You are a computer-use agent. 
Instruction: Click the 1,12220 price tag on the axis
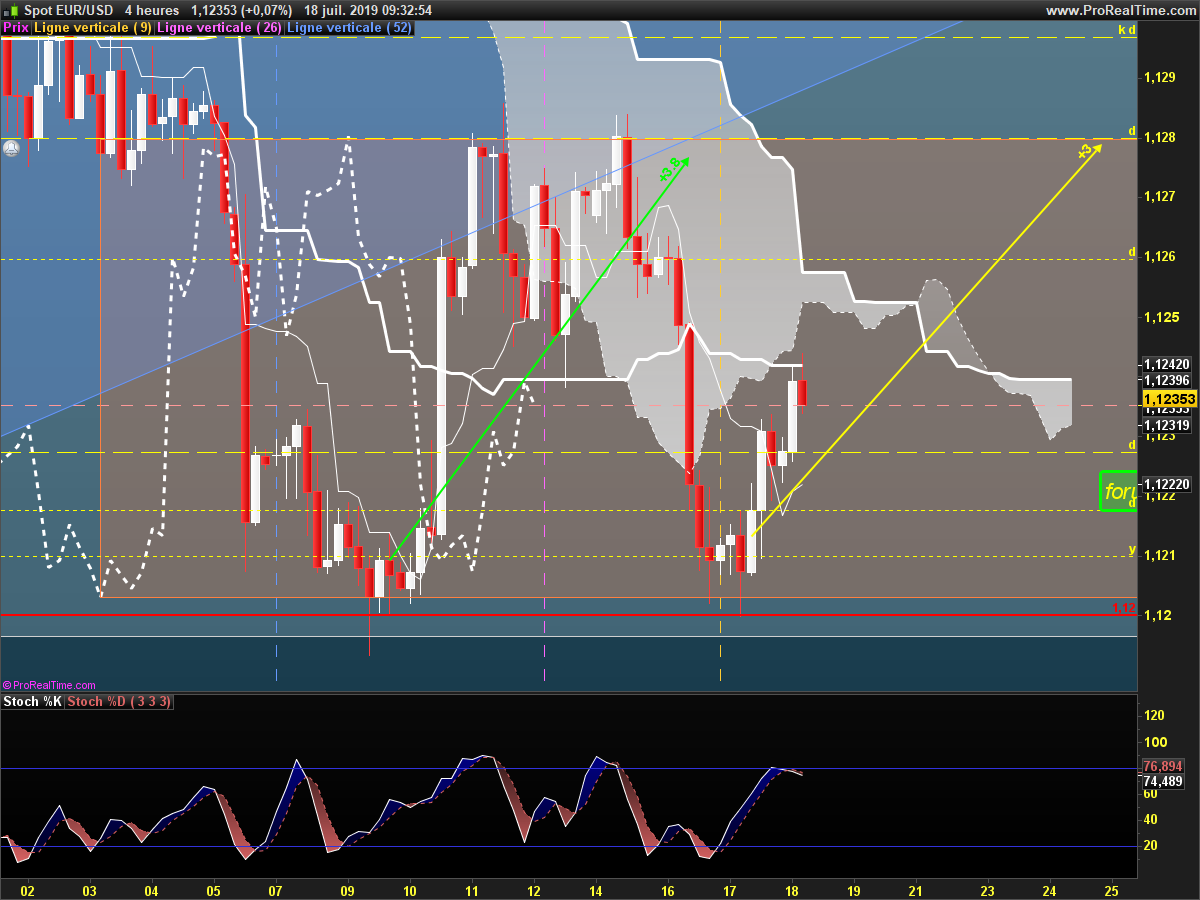[1166, 484]
